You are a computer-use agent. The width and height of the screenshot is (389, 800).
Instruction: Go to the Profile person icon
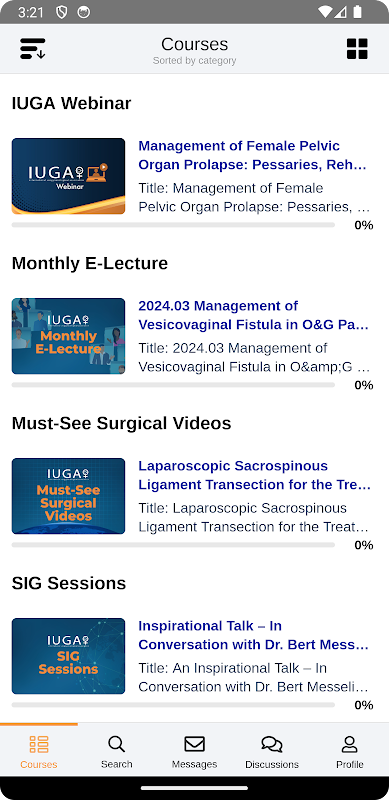click(x=350, y=744)
